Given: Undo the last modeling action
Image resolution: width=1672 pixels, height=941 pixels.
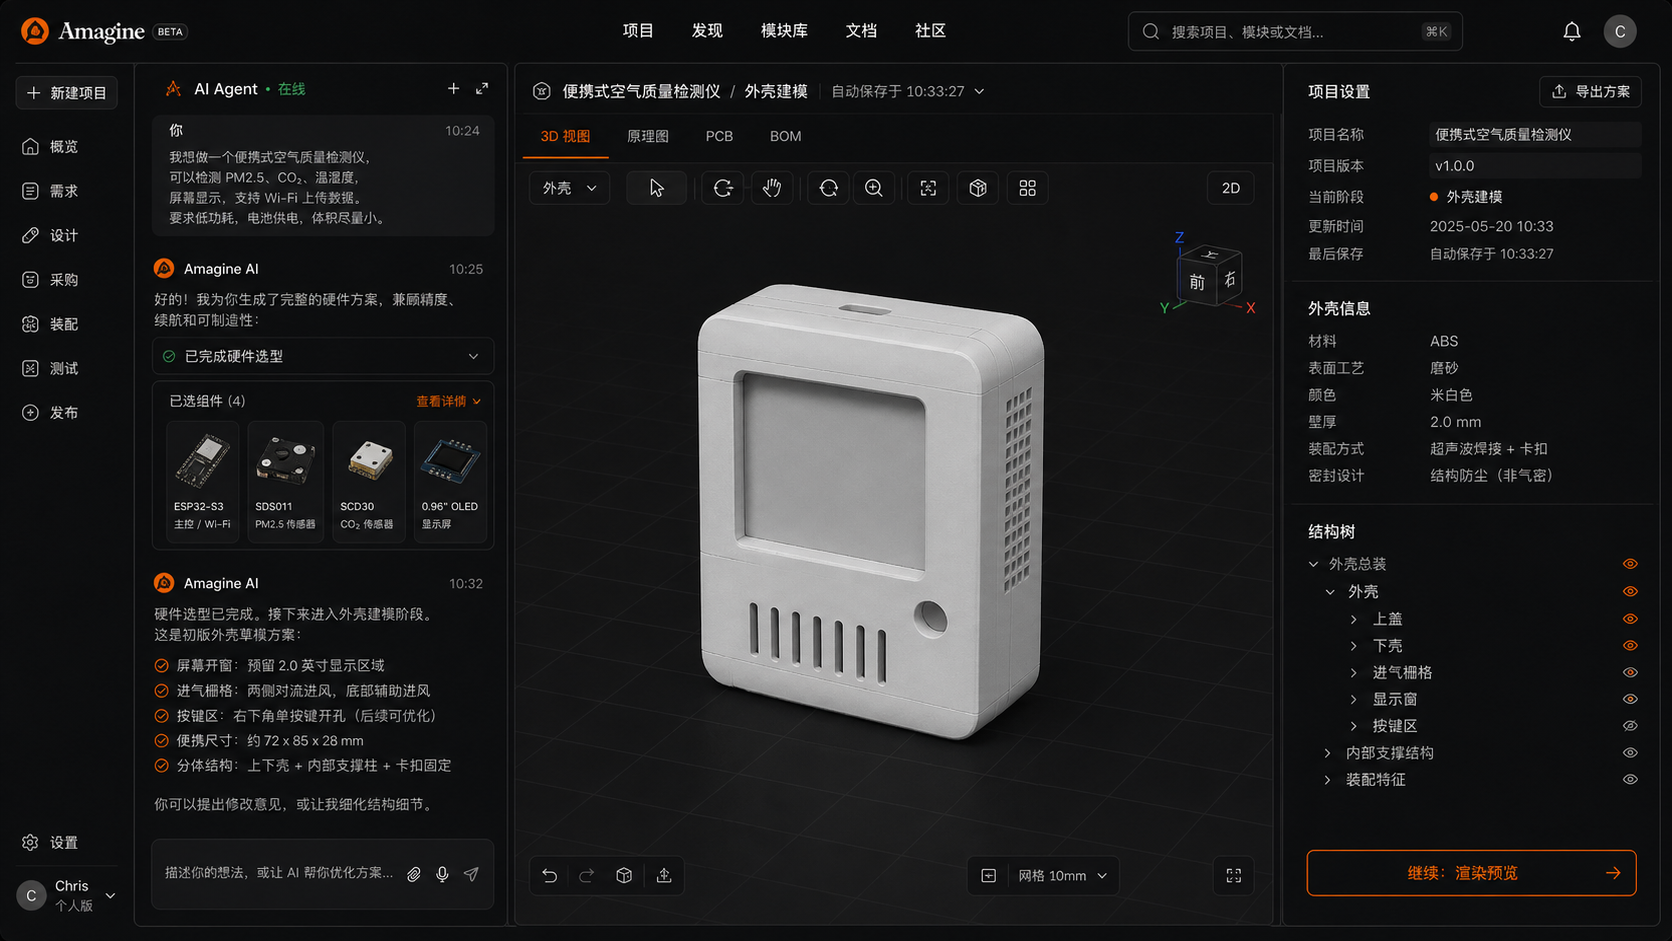Looking at the screenshot, I should click(550, 875).
